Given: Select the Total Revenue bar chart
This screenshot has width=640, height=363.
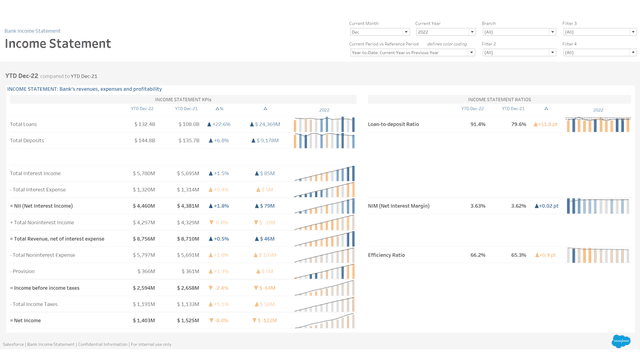Looking at the screenshot, I should point(324,239).
